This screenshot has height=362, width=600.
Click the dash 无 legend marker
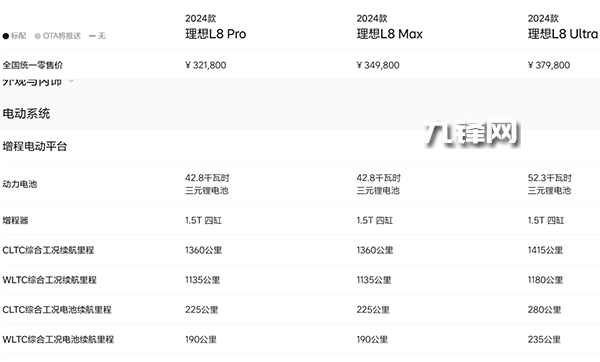click(x=92, y=36)
